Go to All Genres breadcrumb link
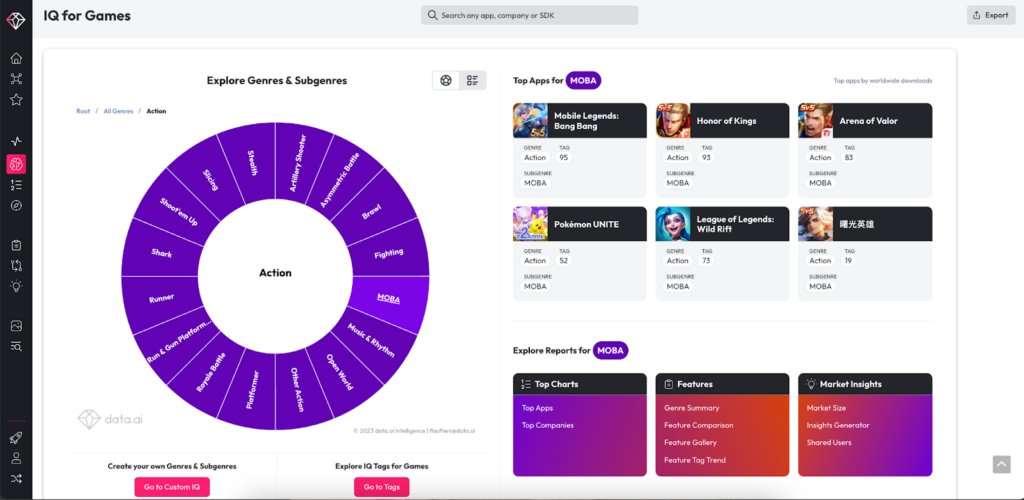Image resolution: width=1024 pixels, height=500 pixels. pos(118,111)
